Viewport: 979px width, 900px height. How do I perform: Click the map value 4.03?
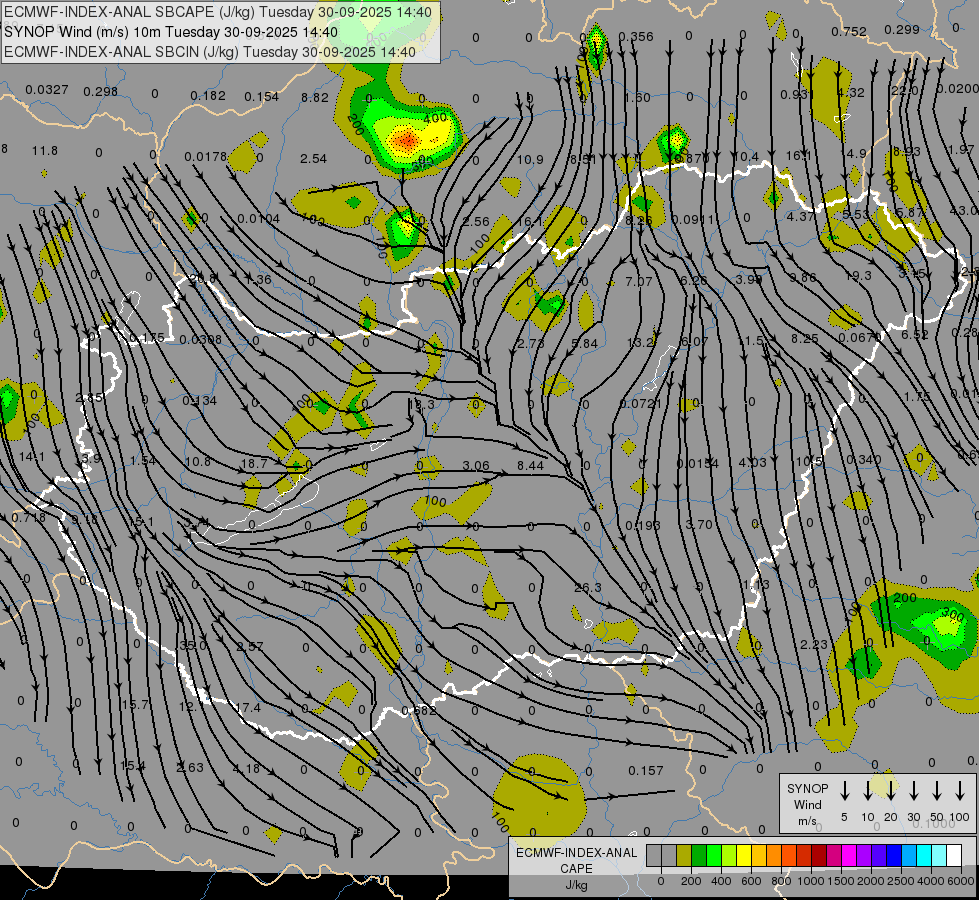[752, 462]
